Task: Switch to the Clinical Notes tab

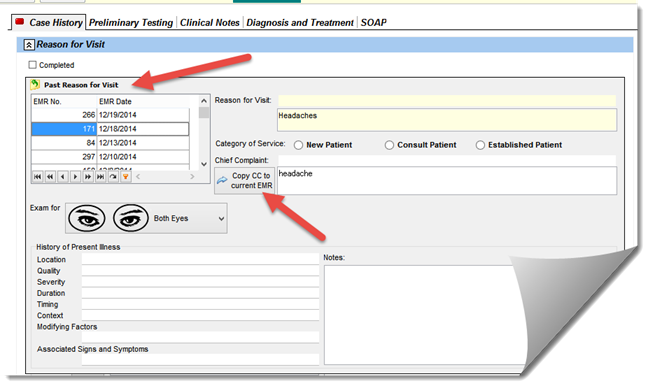Action: pyautogui.click(x=210, y=23)
